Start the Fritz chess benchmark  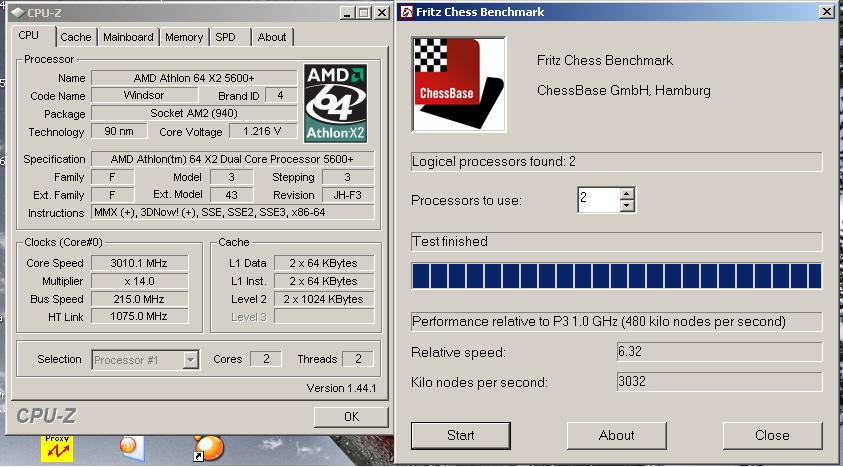point(461,435)
